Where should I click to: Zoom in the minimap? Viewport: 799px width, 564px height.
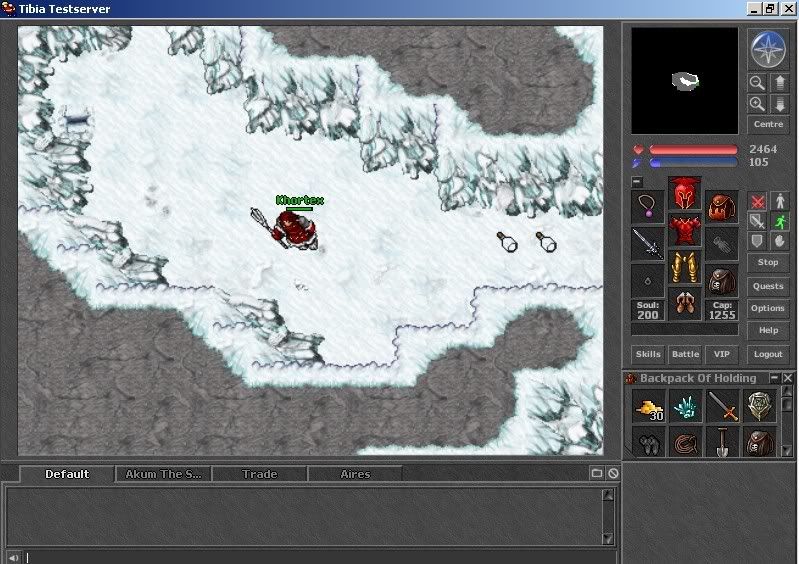tap(757, 104)
